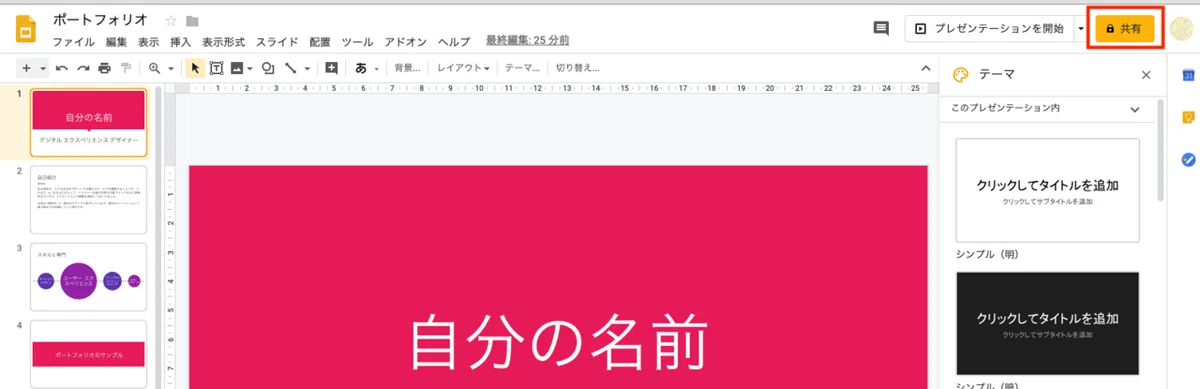
Task: Open the Google Slides home logo
Action: 25,30
